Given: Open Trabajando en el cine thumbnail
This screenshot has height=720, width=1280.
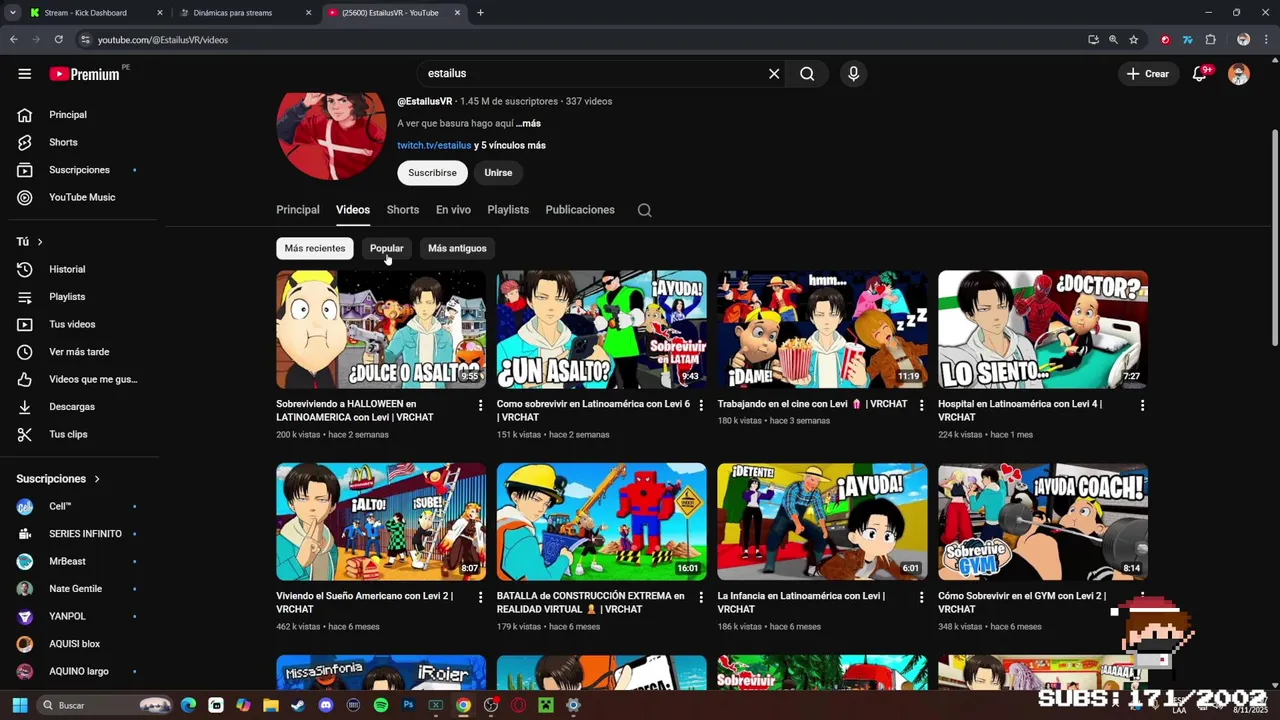Looking at the screenshot, I should tap(822, 329).
